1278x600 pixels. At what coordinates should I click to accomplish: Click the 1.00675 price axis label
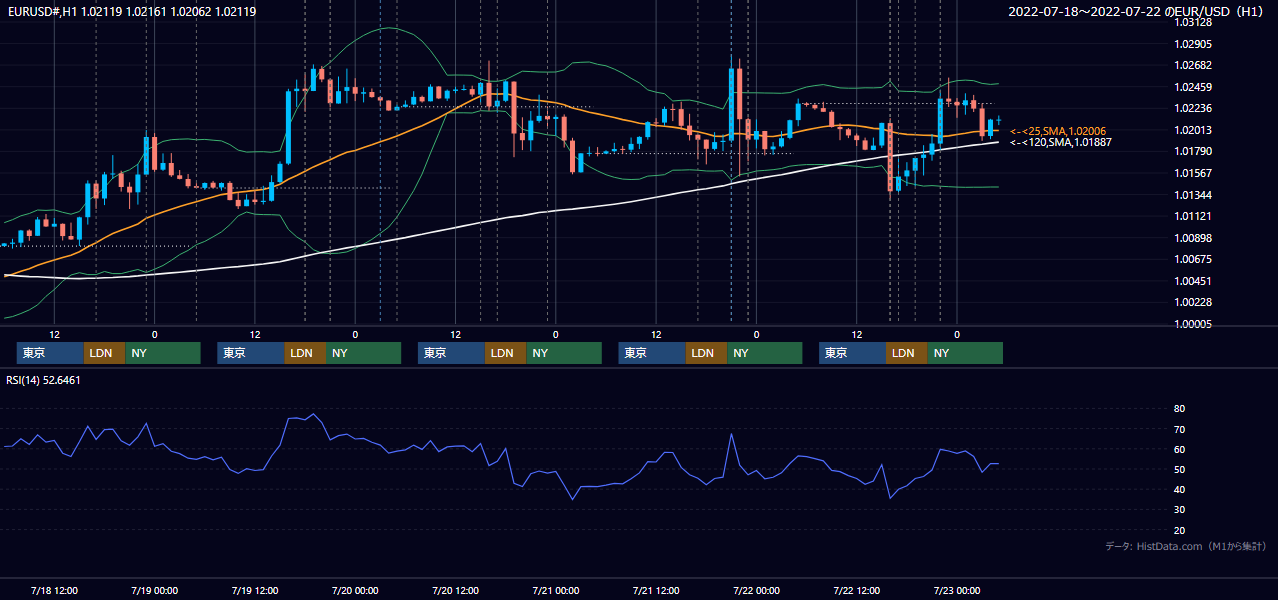coord(1194,259)
